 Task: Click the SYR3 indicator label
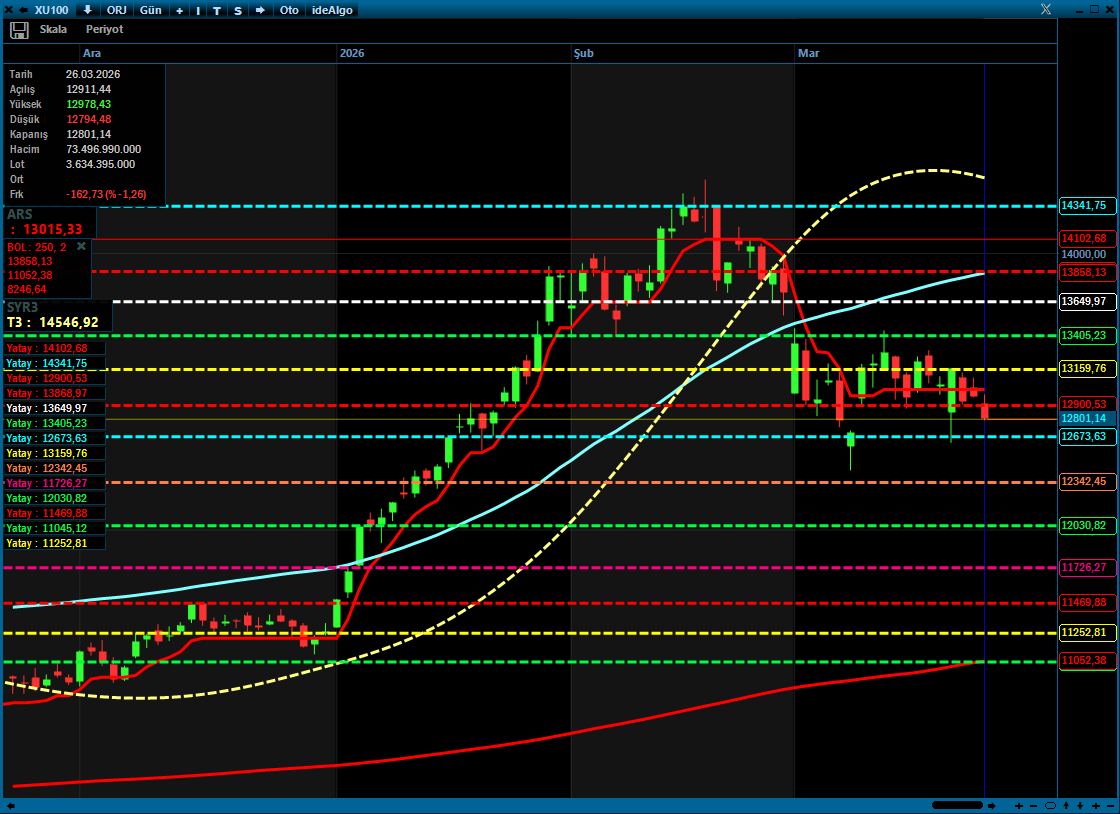pos(22,307)
